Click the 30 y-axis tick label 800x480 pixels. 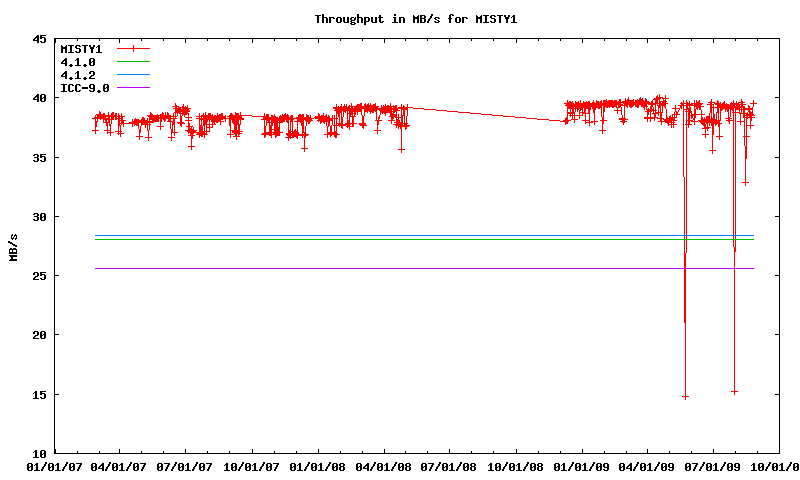39,217
